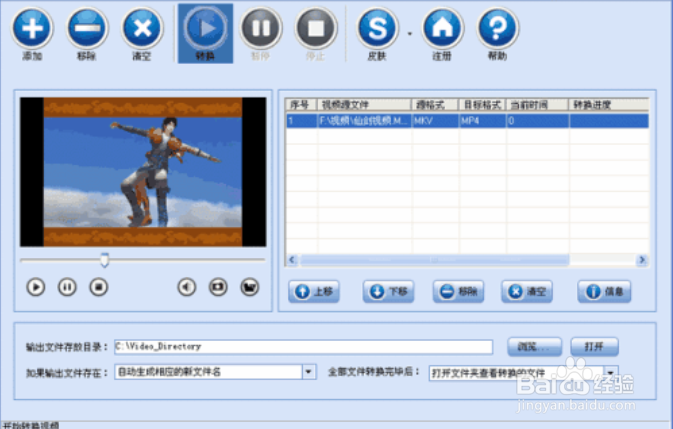Click the 视频源文件 column header
This screenshot has height=429, width=673.
tap(364, 105)
